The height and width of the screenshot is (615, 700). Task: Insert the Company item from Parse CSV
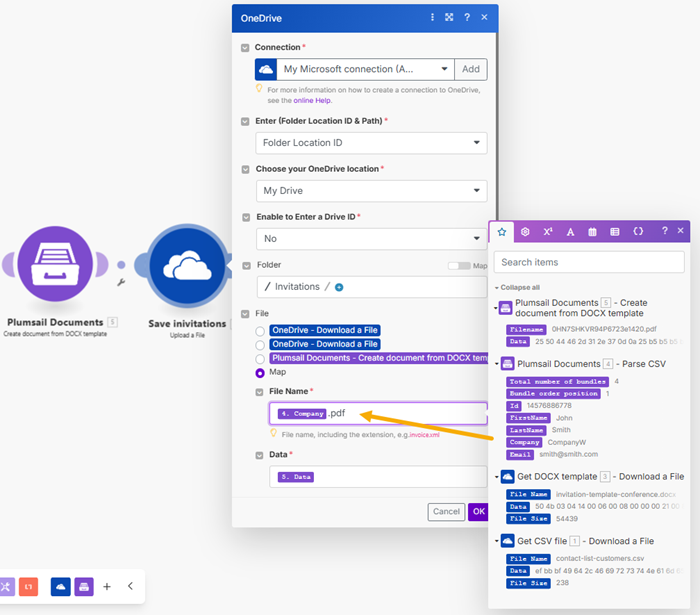[x=524, y=442]
